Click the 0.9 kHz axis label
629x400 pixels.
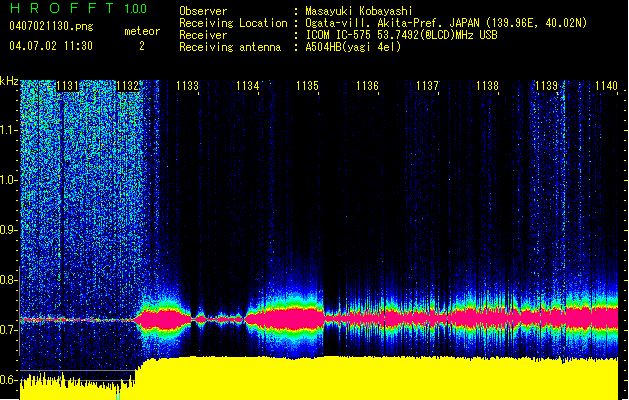(x=8, y=230)
